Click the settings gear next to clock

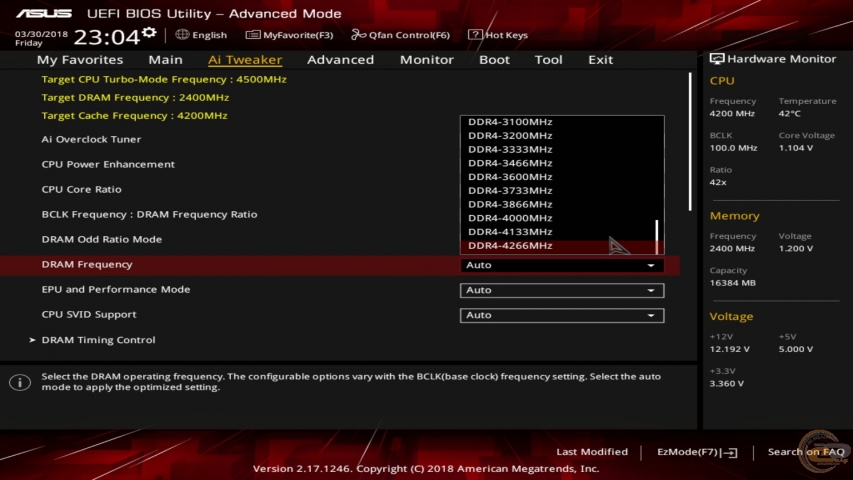[149, 33]
